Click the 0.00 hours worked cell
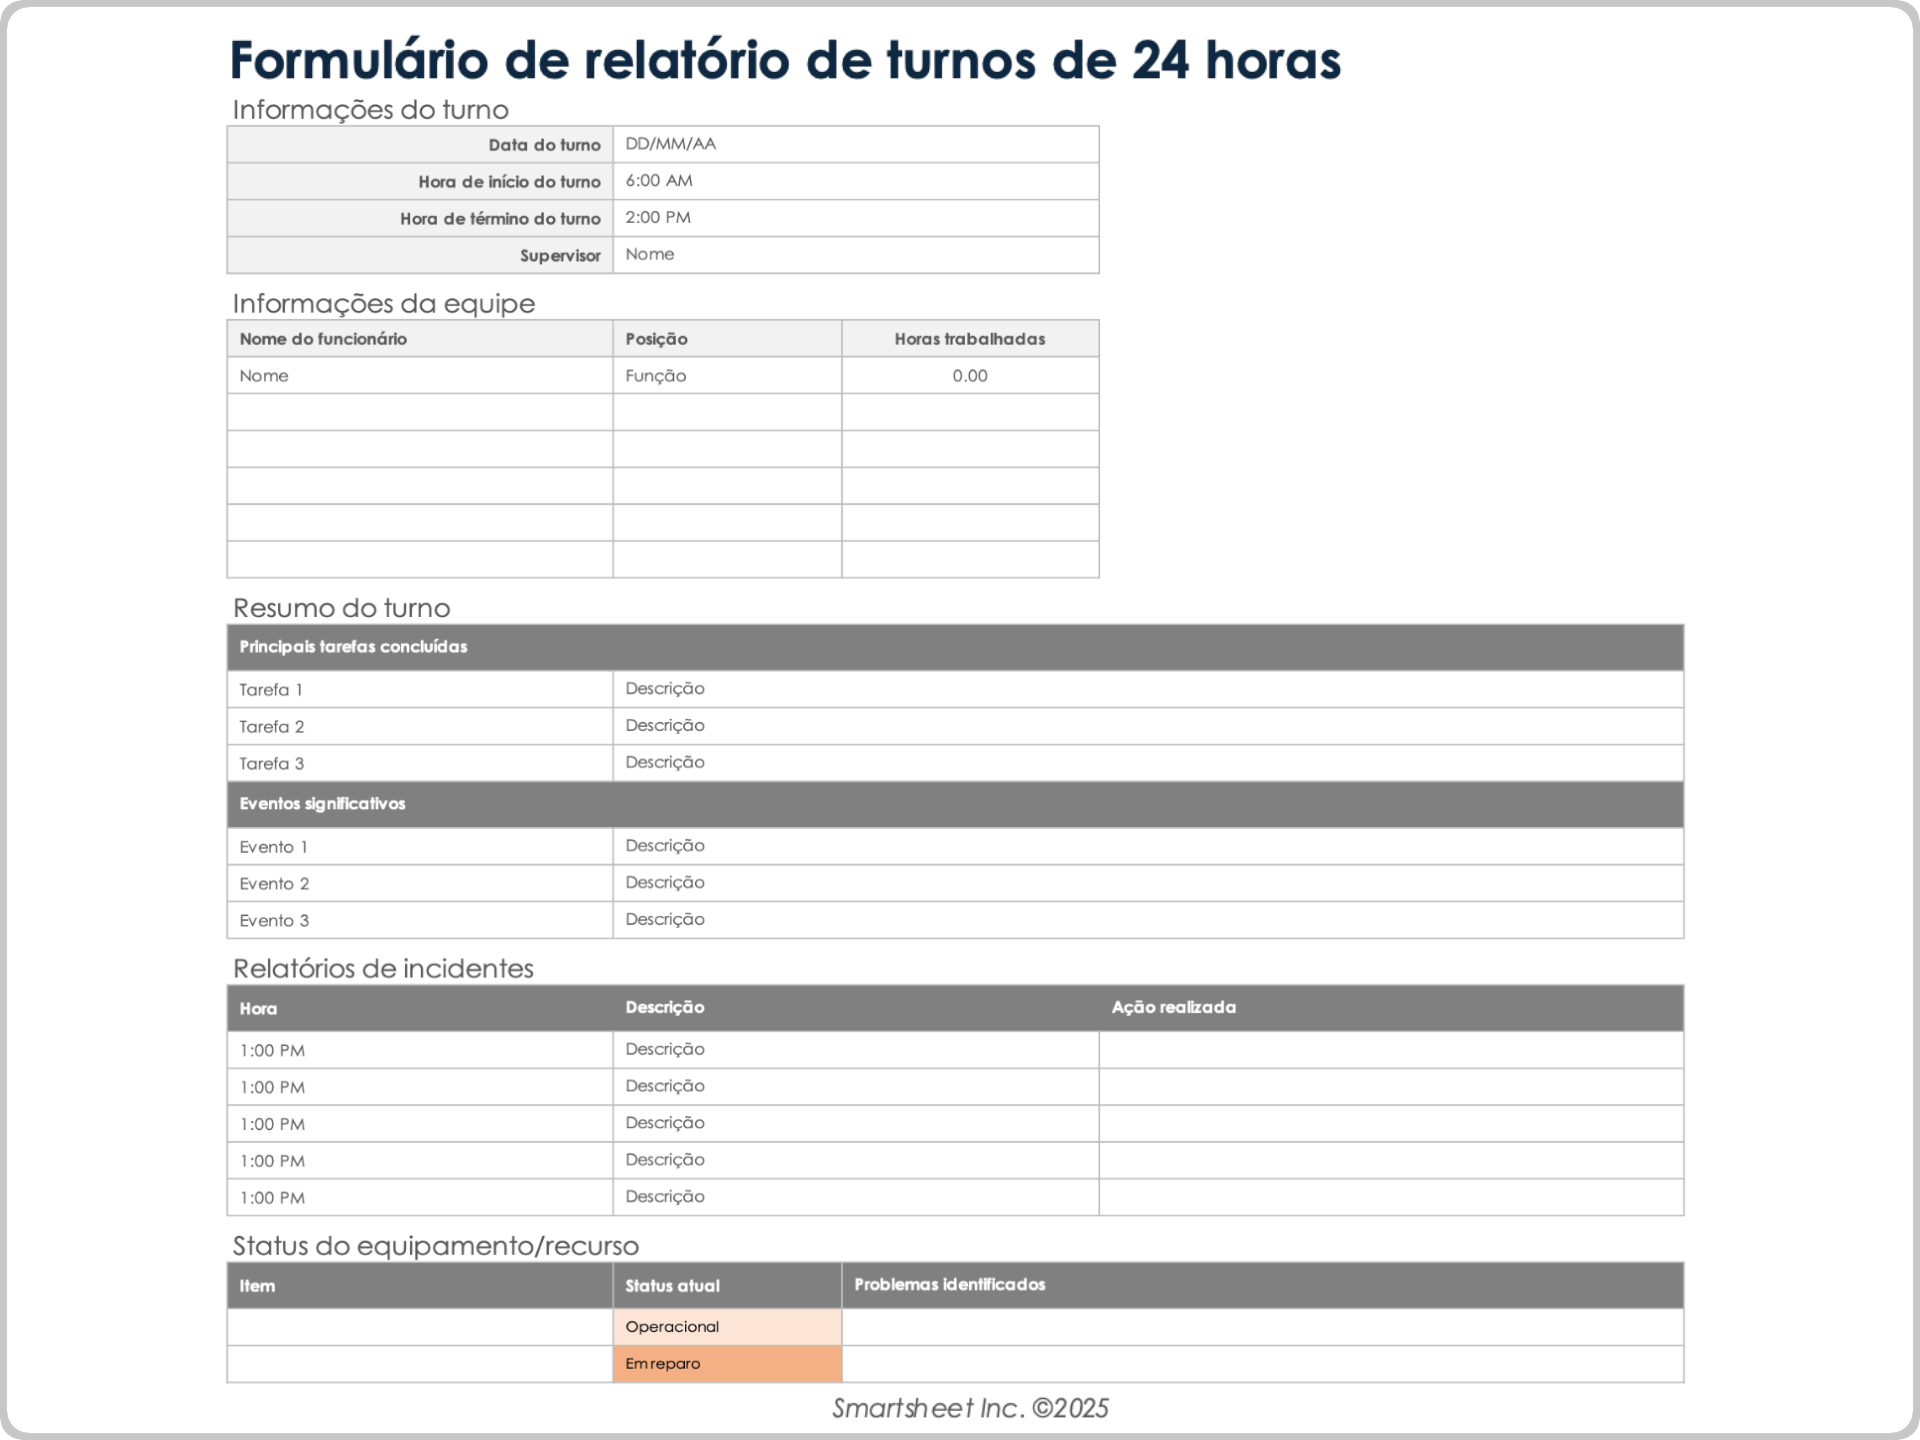 click(970, 376)
